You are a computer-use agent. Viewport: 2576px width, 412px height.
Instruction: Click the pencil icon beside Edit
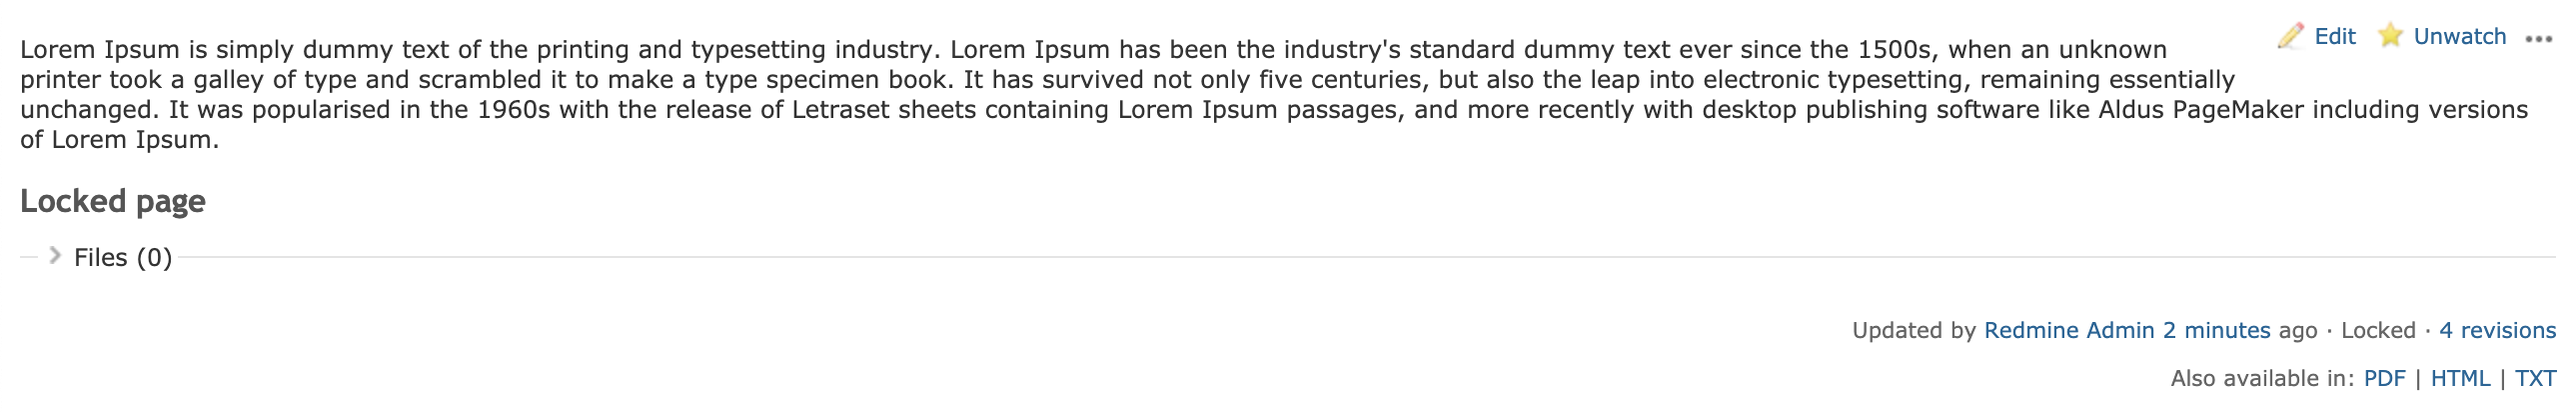click(x=2290, y=36)
